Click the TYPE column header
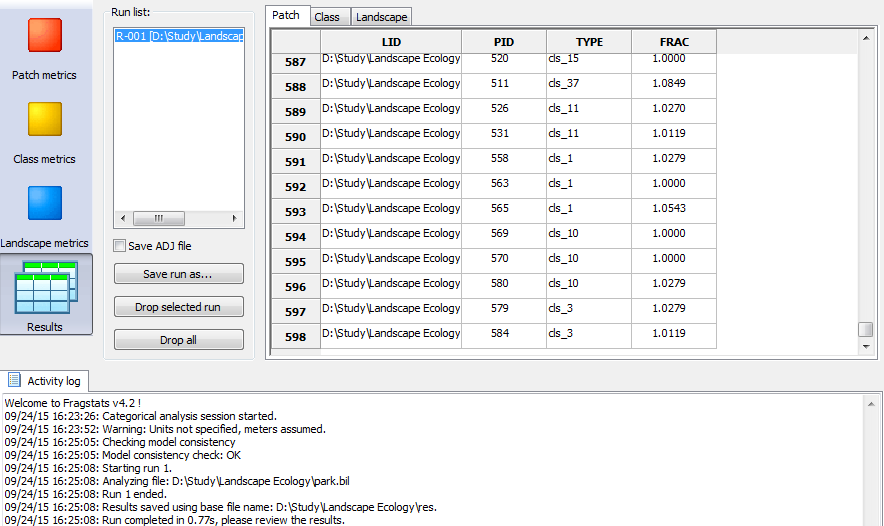This screenshot has height=526, width=884. 589,42
